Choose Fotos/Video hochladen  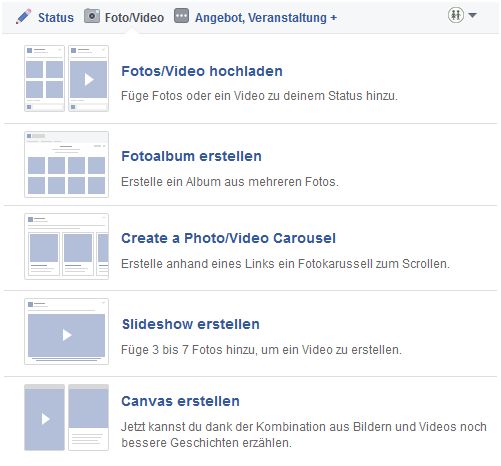click(x=202, y=71)
